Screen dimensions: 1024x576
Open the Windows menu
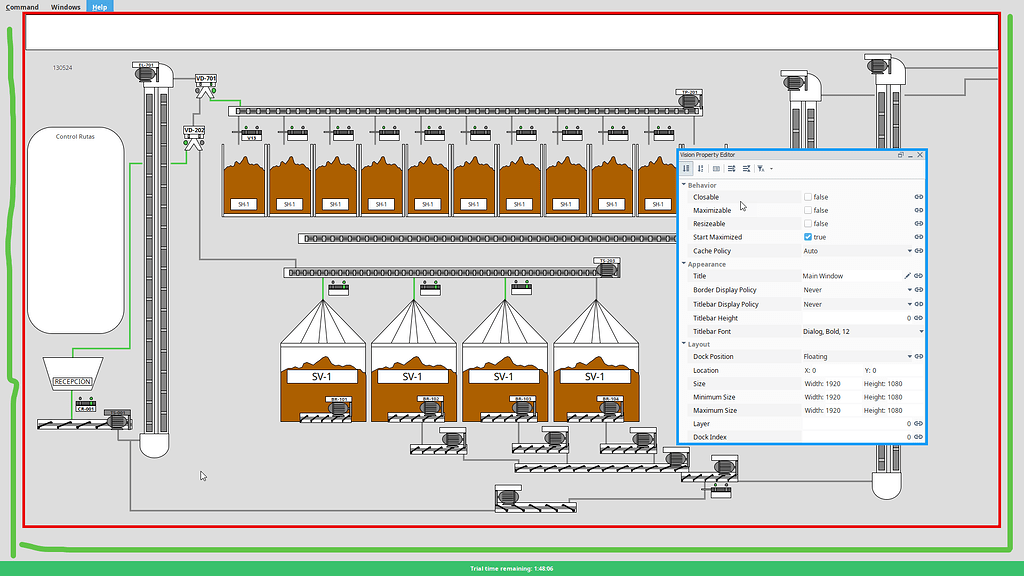pyautogui.click(x=65, y=6)
